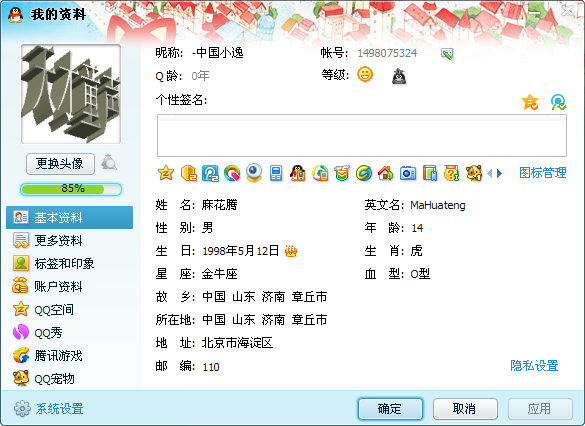Click the 85% profile completion bar
Viewport: 585px width, 426px height.
pos(71,189)
